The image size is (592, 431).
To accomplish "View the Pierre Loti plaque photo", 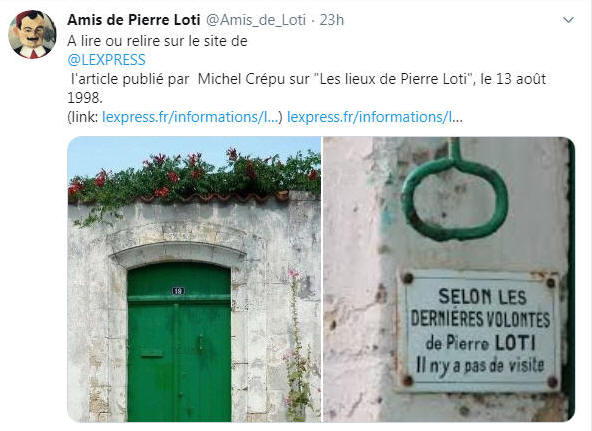I will tap(449, 279).
